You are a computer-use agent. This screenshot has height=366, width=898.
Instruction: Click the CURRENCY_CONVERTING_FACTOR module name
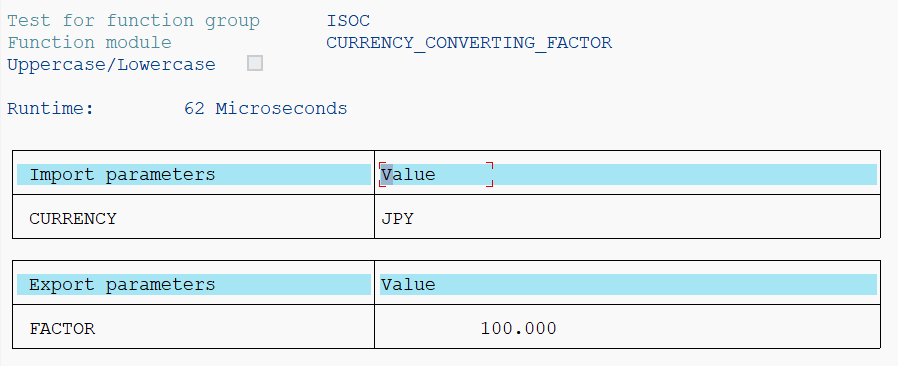click(x=469, y=43)
